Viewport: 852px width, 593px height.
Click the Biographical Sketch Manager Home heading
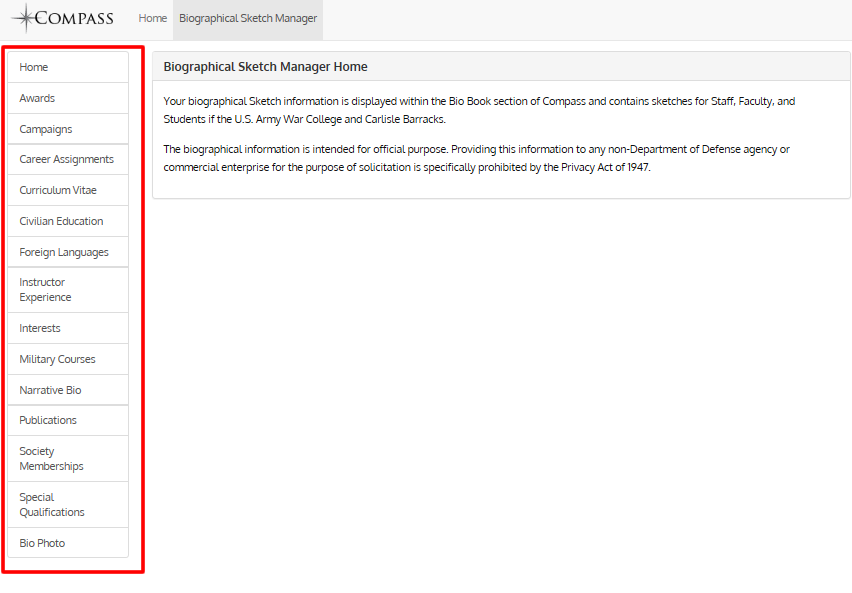point(265,67)
